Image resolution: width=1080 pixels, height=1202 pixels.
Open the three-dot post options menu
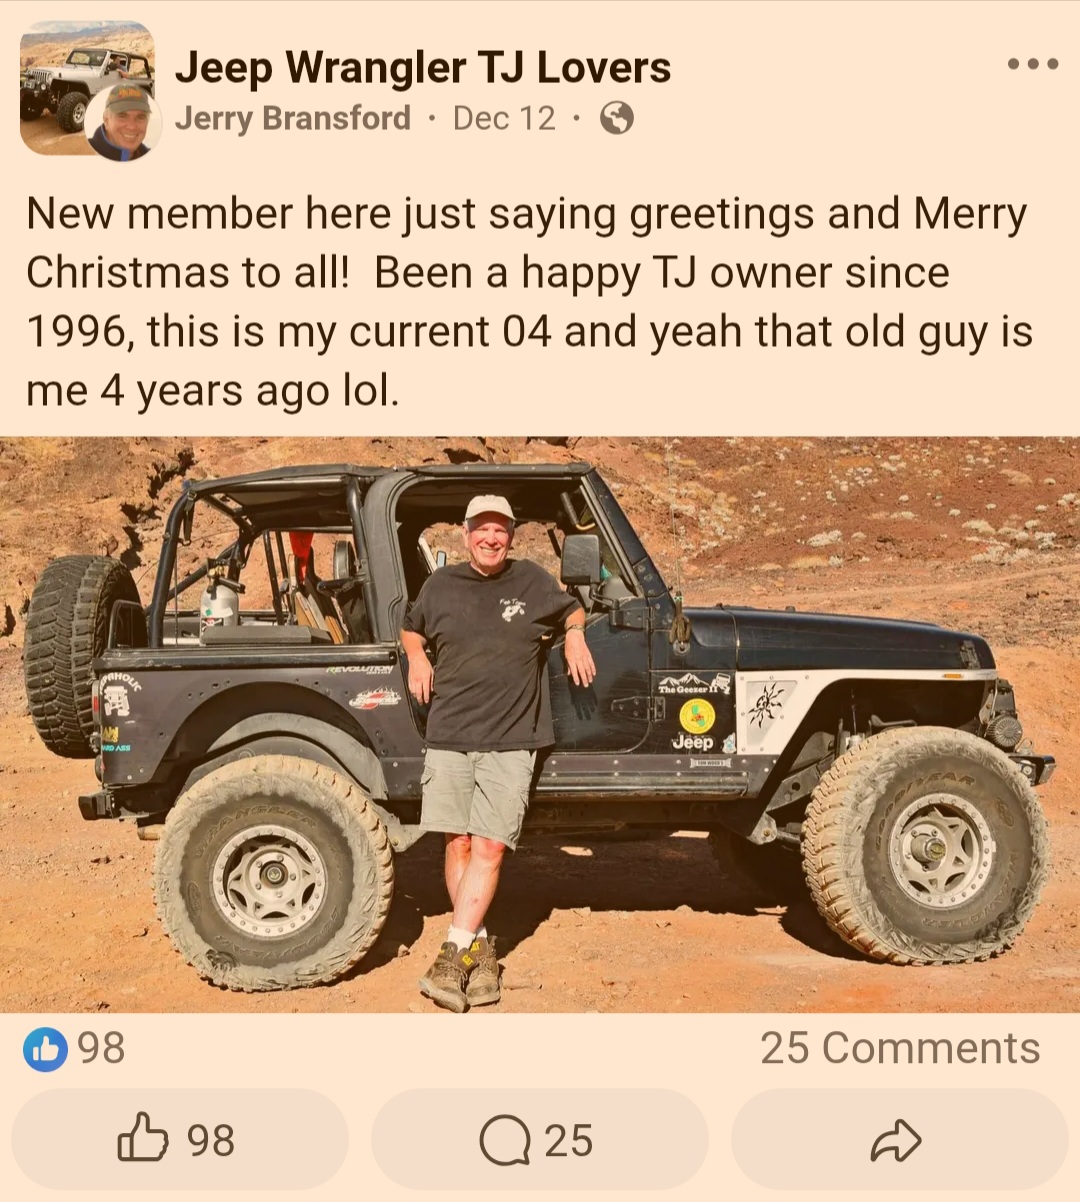click(1033, 64)
